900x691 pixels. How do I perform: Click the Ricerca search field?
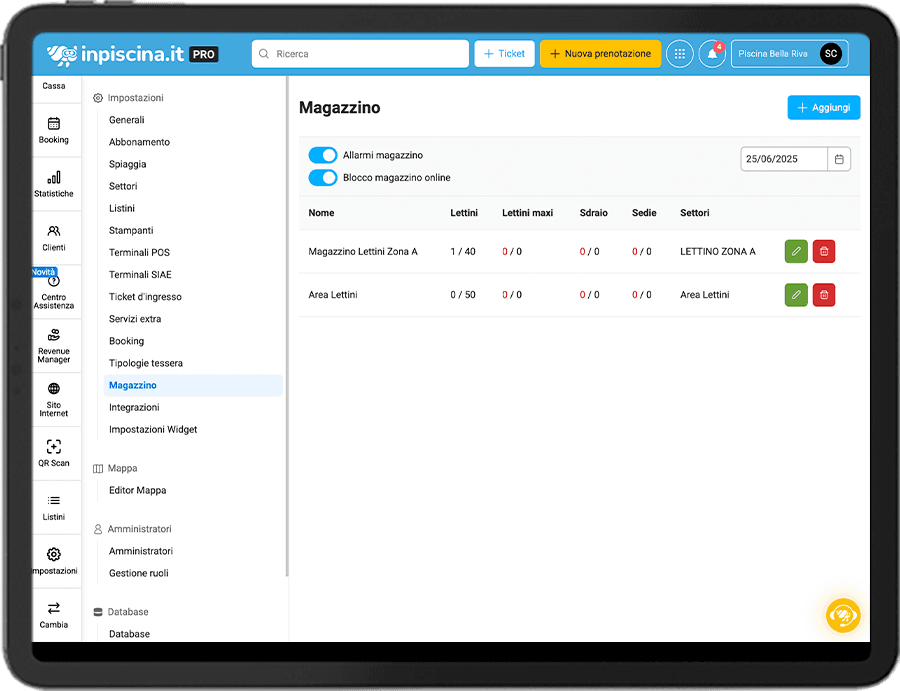(360, 54)
